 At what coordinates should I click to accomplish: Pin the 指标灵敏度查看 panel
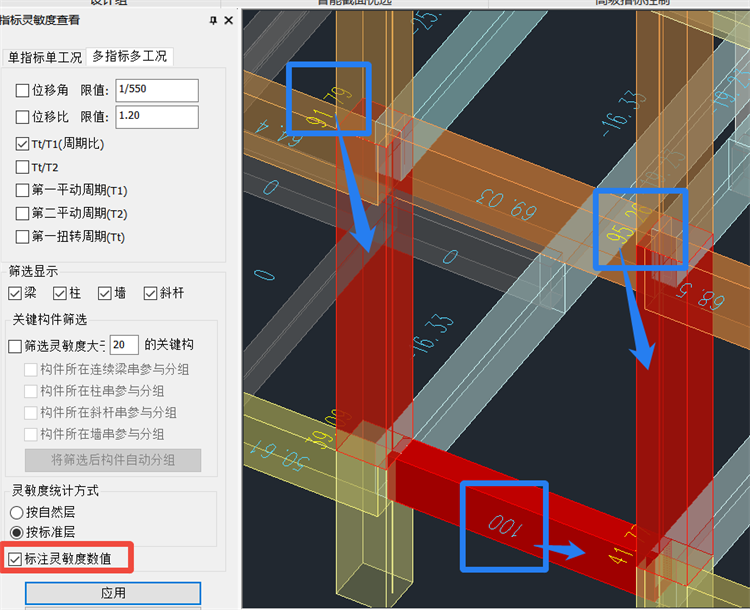(213, 20)
